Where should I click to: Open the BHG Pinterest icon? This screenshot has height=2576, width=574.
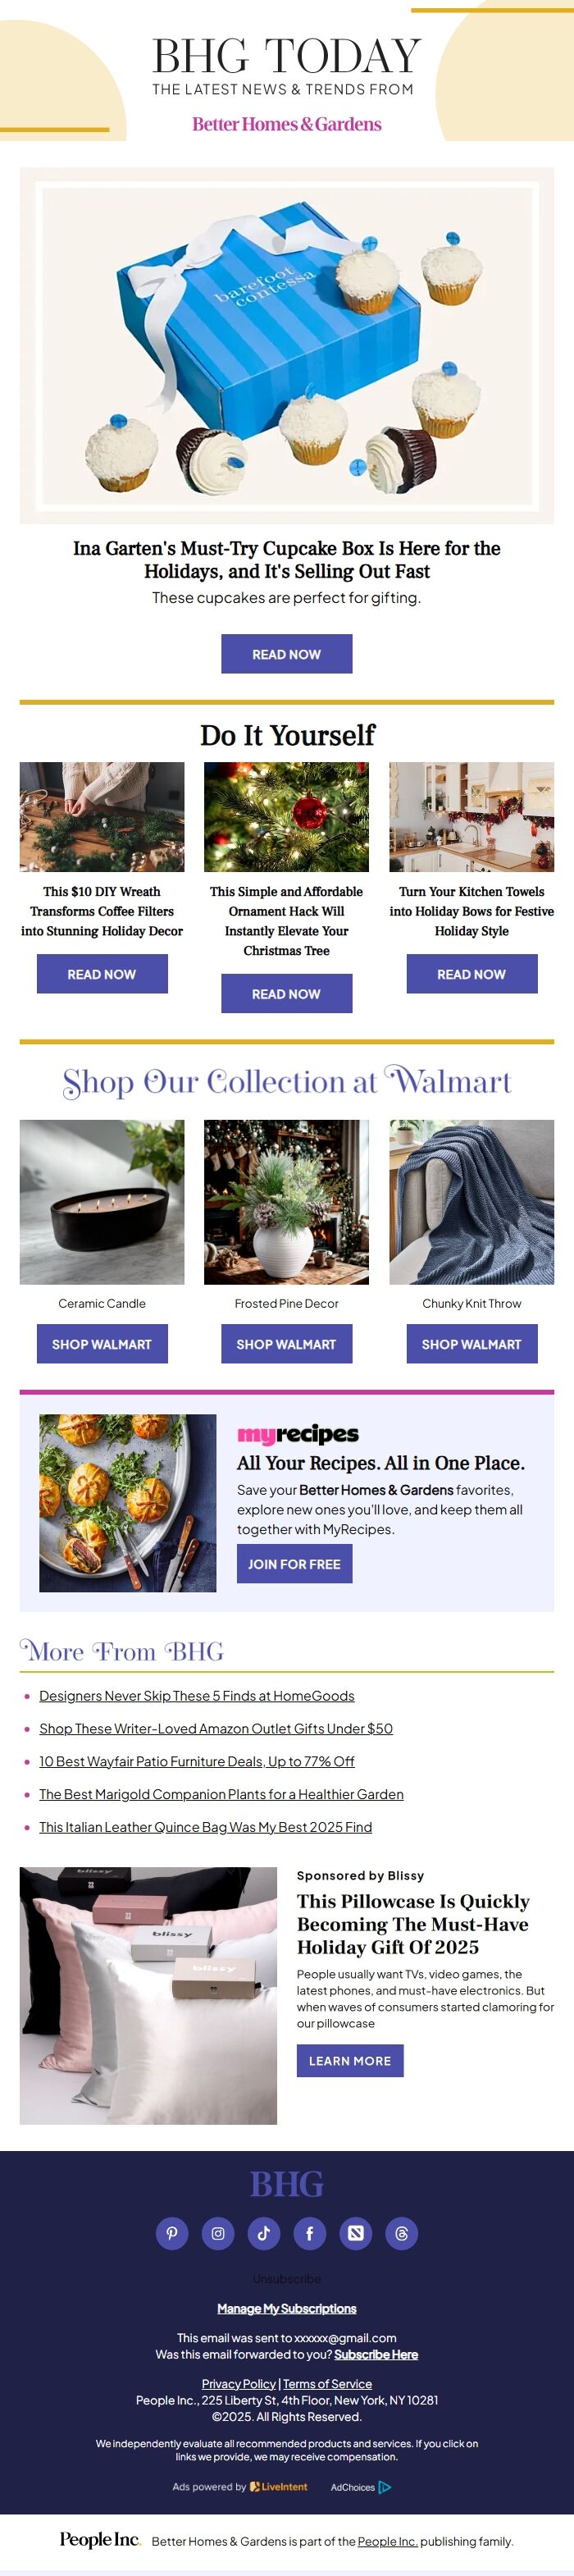coord(172,2233)
